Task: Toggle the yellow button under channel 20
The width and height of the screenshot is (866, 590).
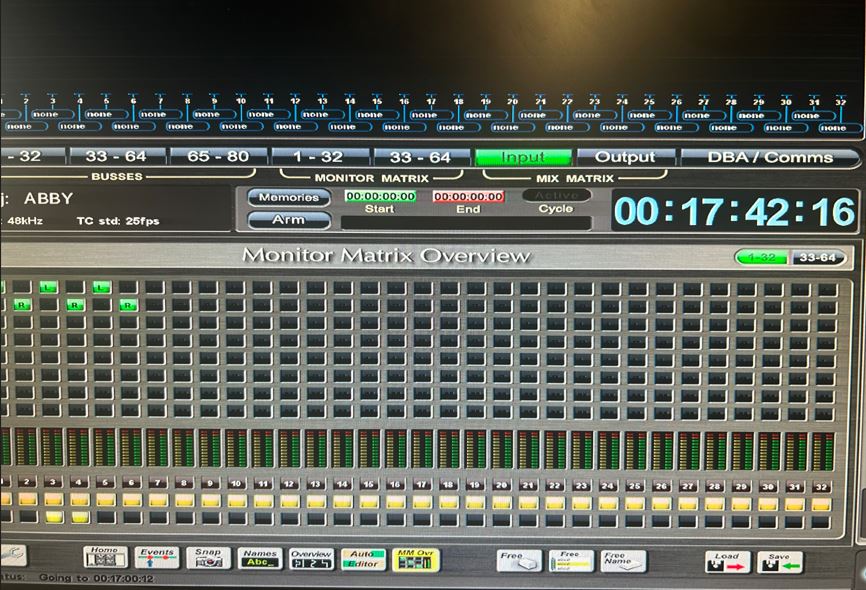Action: pyautogui.click(x=501, y=502)
